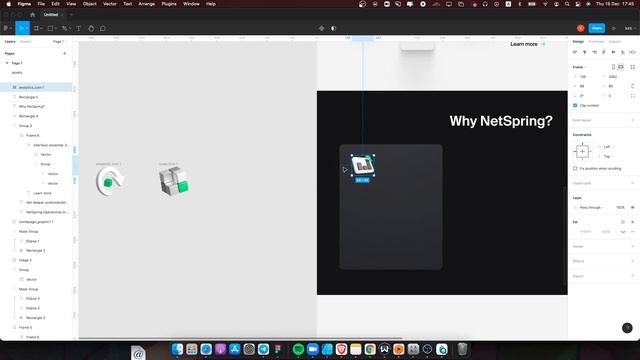This screenshot has width=640, height=360.
Task: Click Learn more link on canvas
Action: pyautogui.click(x=527, y=44)
